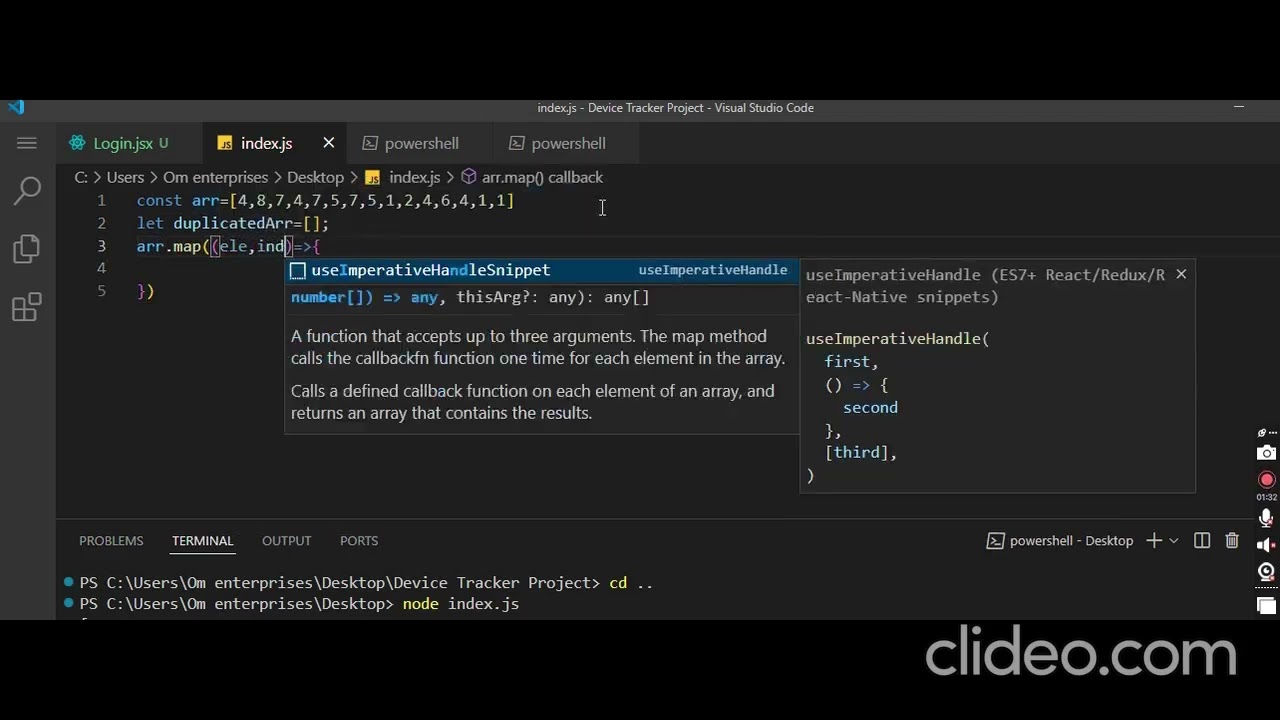Take a screenshot with recorder camera icon

[x=1267, y=453]
